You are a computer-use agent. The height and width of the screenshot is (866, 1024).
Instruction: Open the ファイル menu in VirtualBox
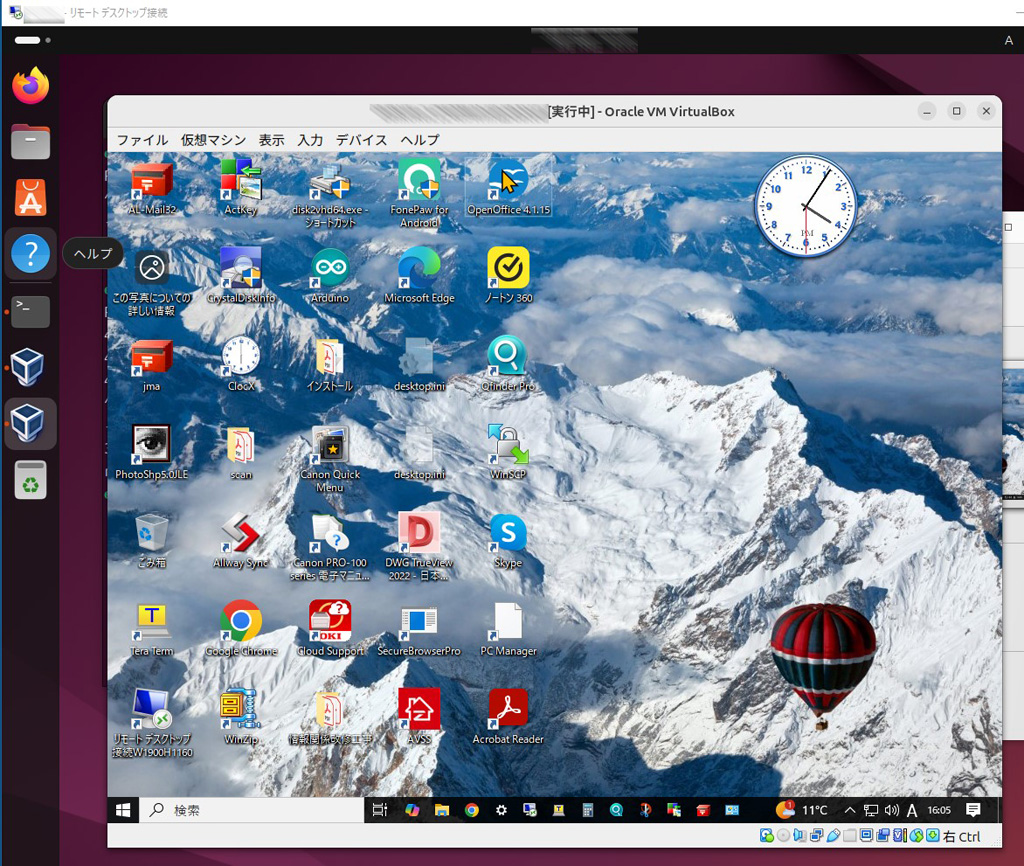click(x=142, y=140)
